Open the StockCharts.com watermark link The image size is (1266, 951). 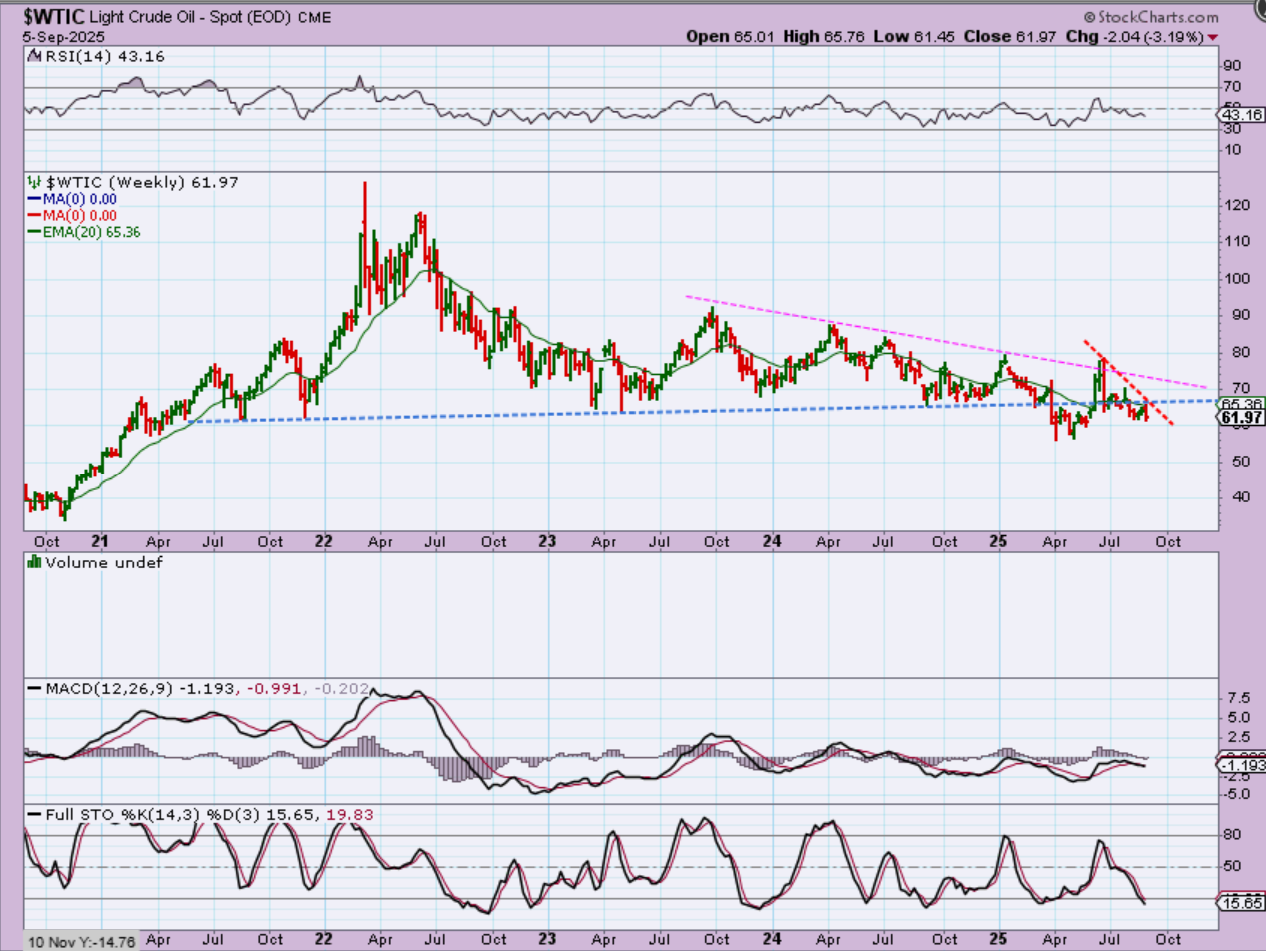pyautogui.click(x=1158, y=17)
